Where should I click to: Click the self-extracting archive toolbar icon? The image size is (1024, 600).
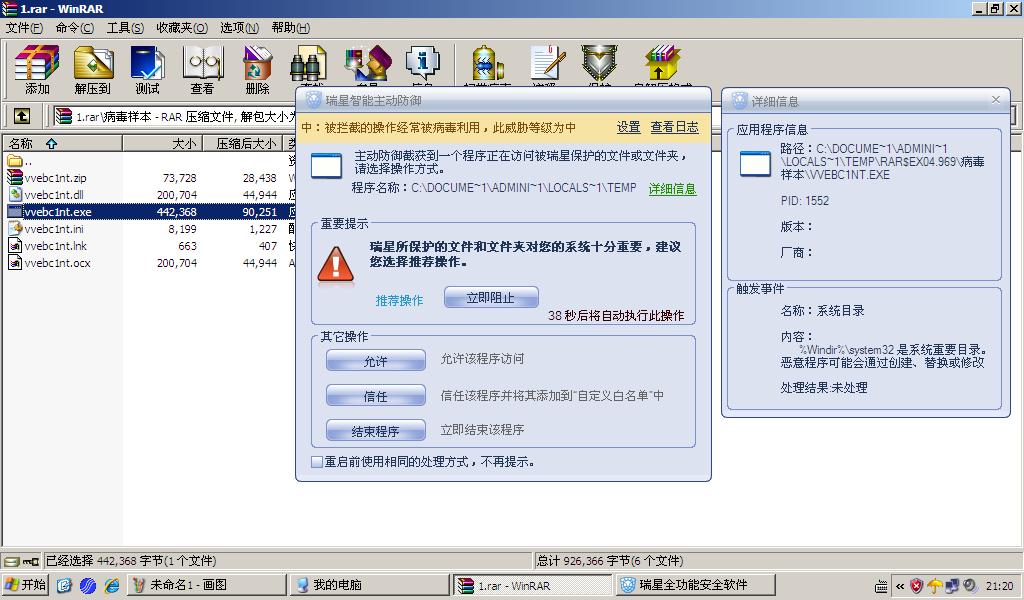(x=662, y=64)
